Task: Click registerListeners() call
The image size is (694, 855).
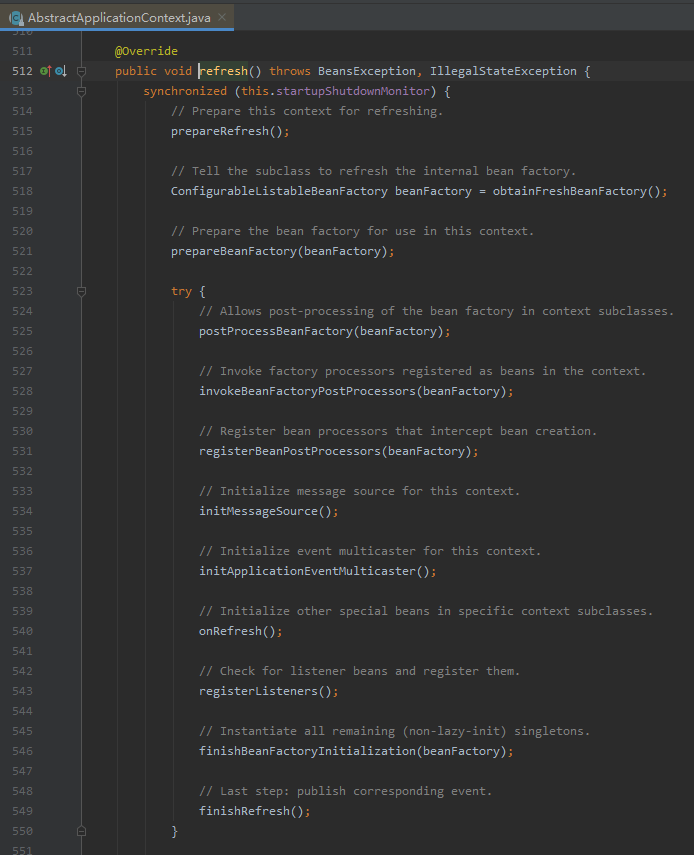Action: click(x=268, y=691)
